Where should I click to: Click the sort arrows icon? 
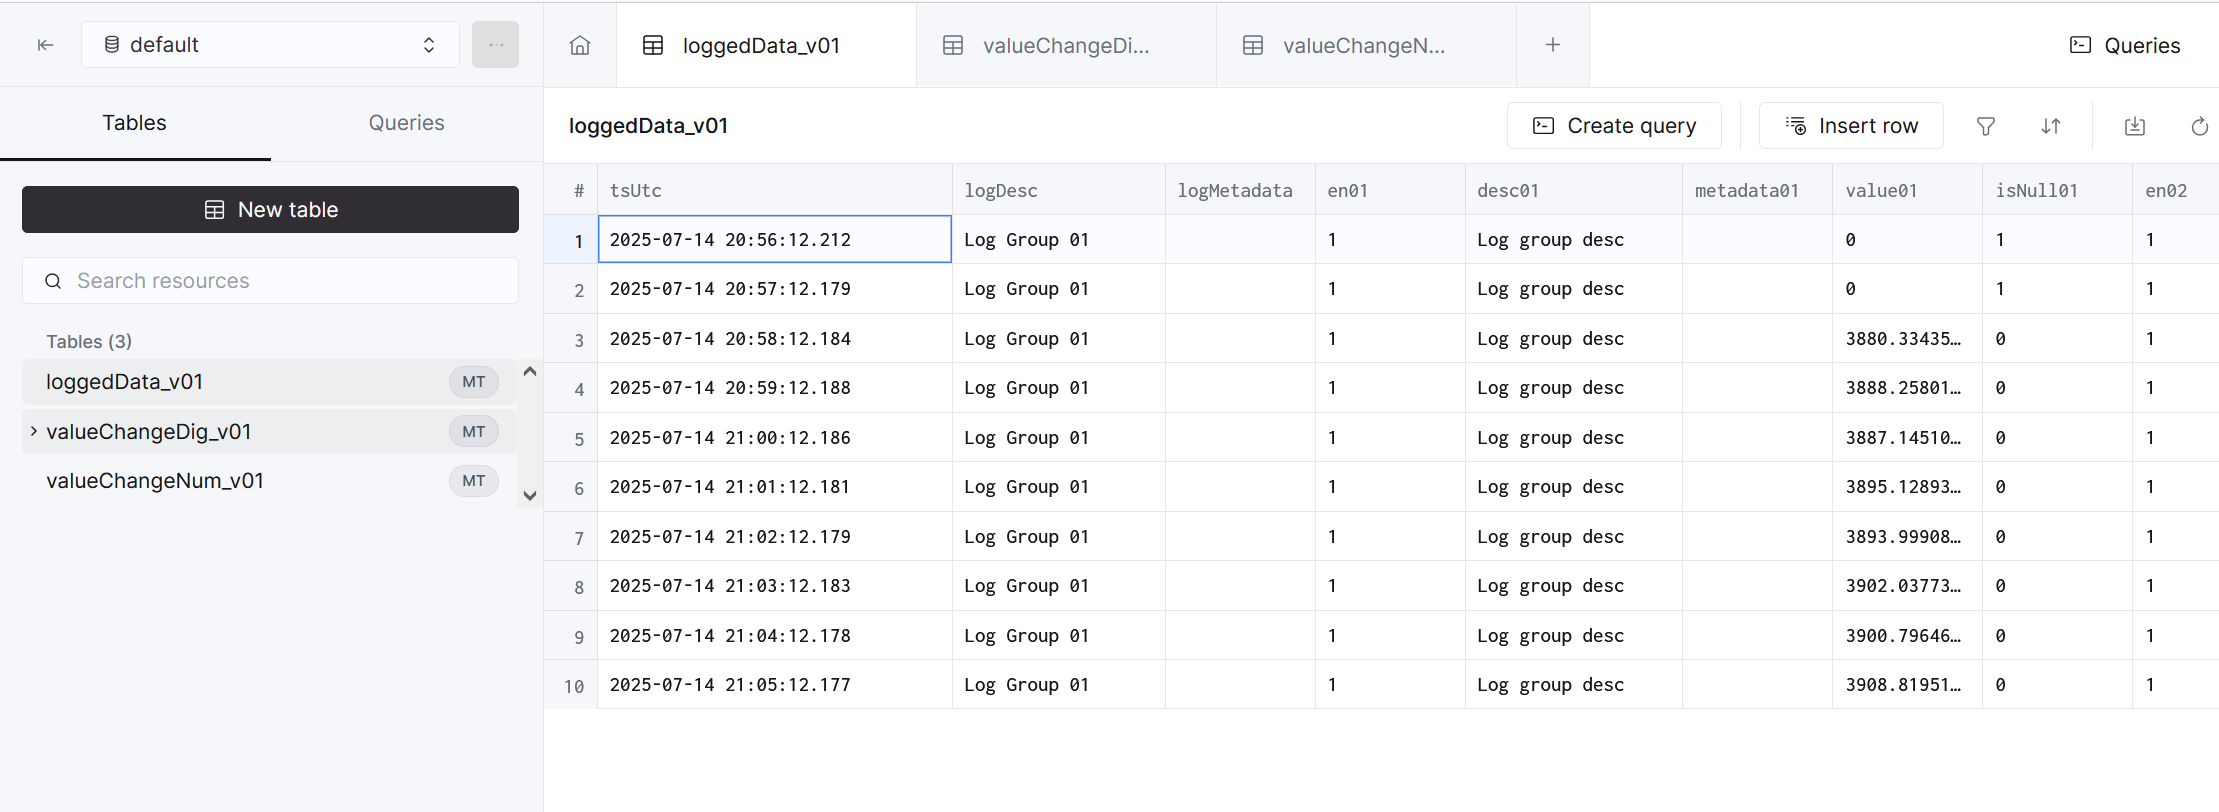2051,126
